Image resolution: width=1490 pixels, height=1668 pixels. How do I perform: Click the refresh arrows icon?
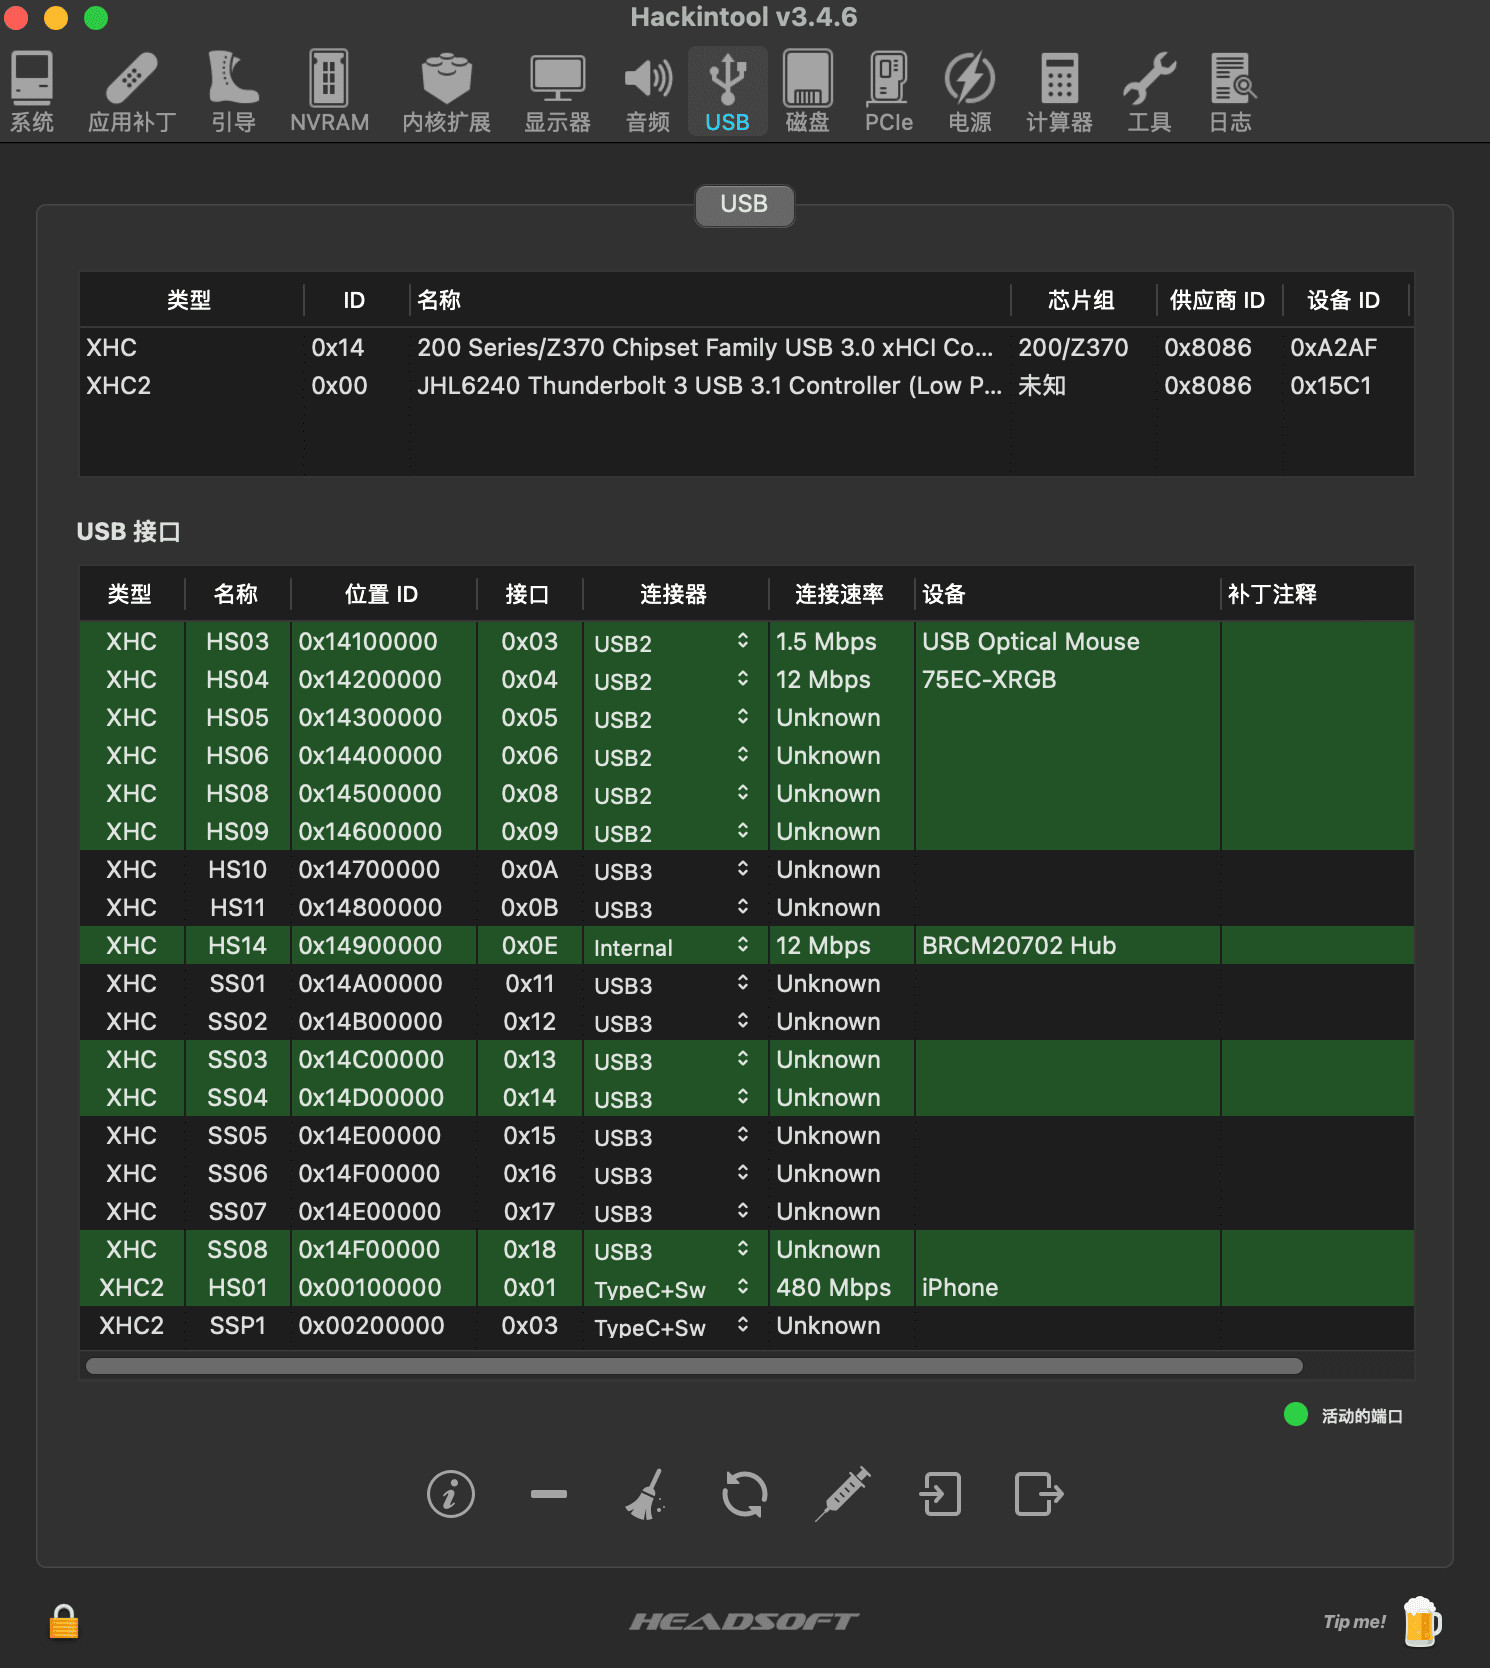coord(744,1495)
